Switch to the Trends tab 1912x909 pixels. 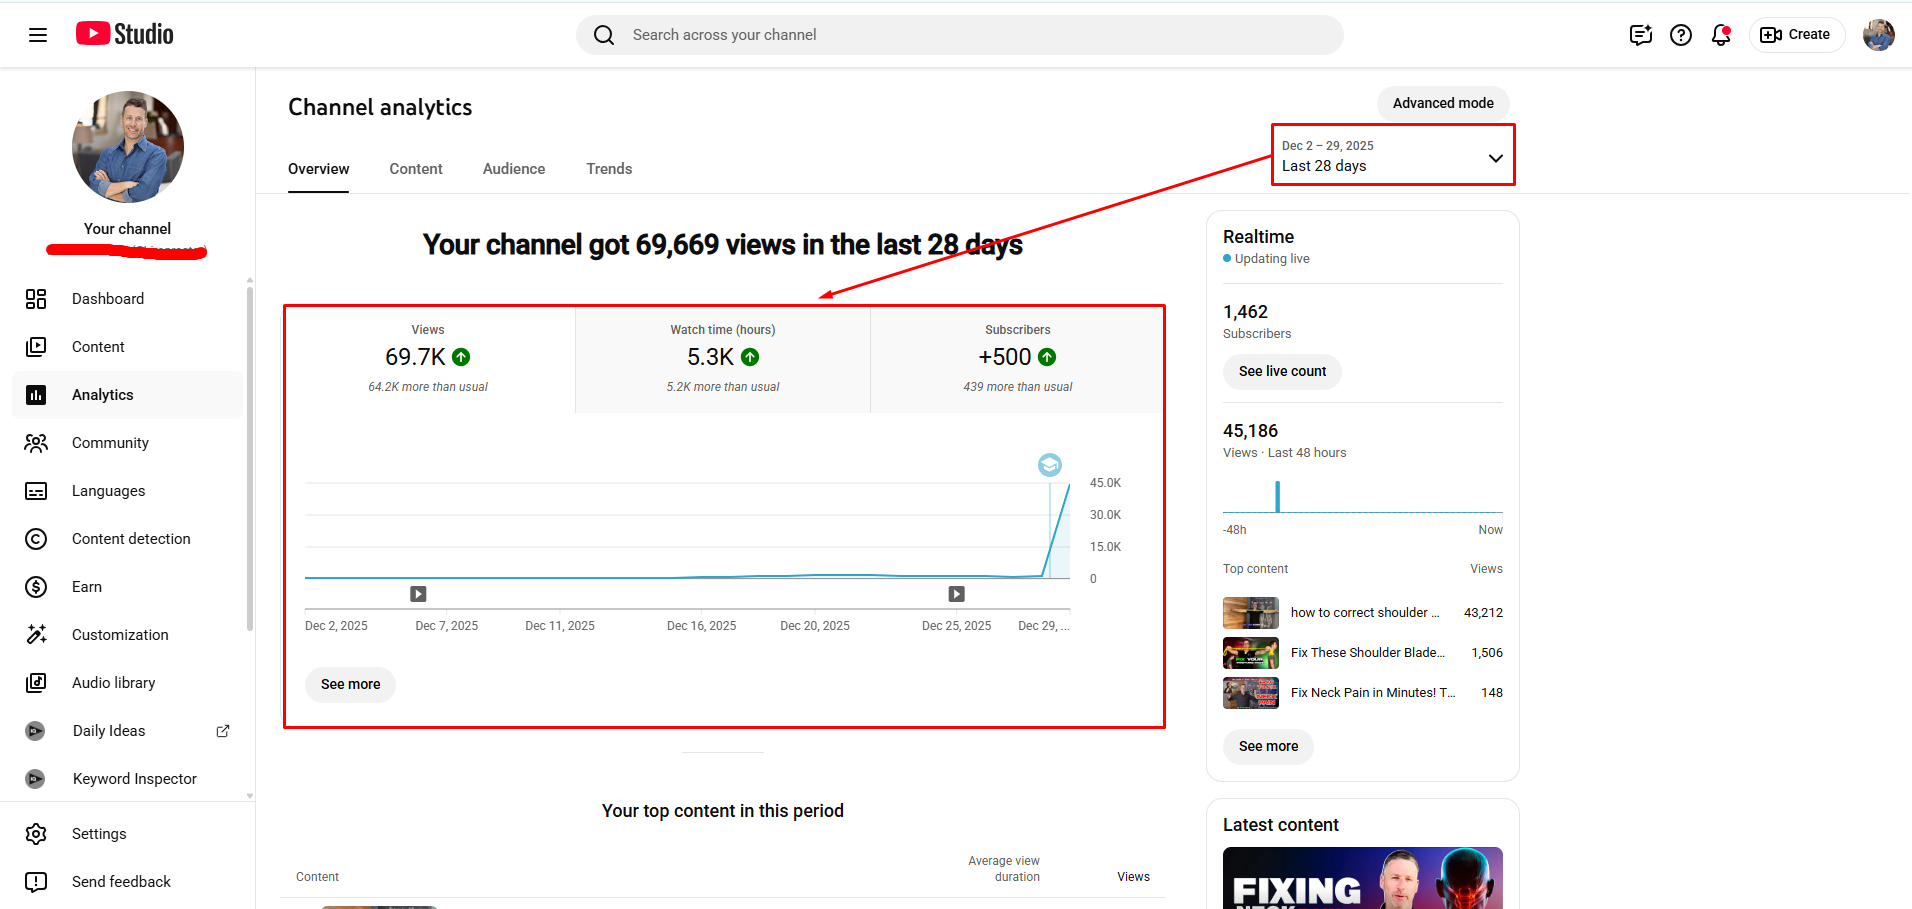click(609, 169)
